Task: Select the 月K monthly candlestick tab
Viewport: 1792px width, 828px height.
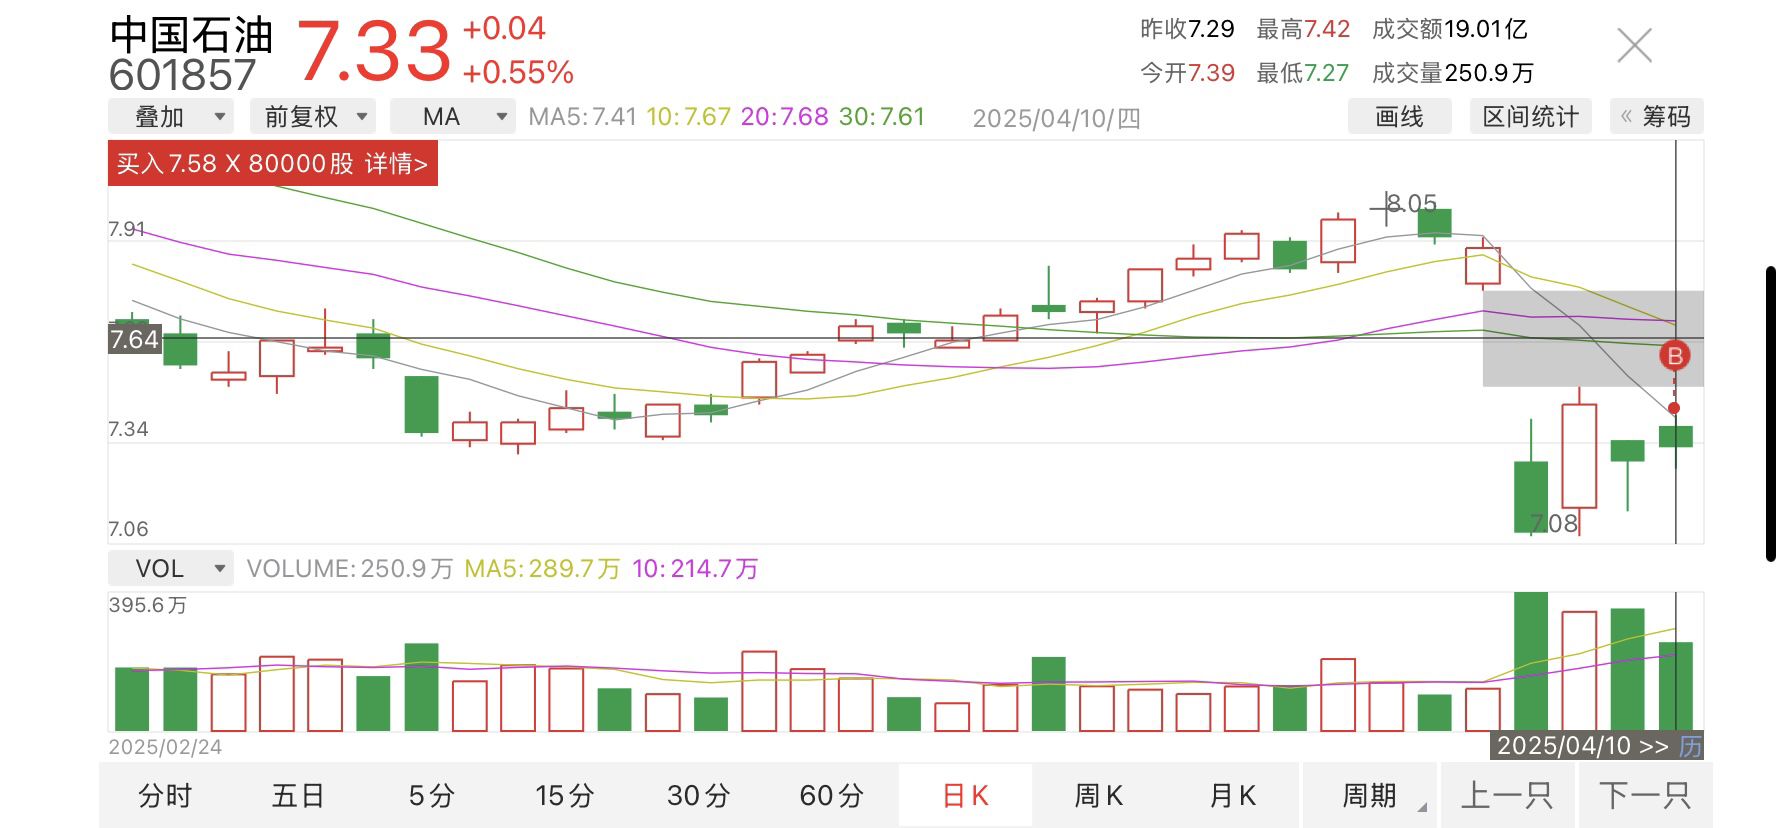Action: (1232, 796)
